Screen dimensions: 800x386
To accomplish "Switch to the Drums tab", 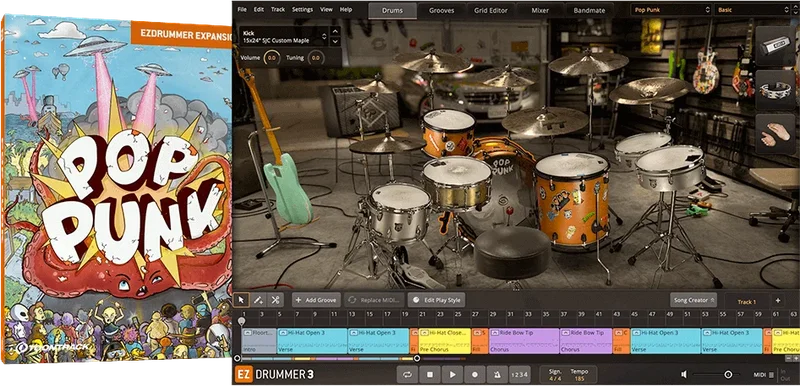I will point(392,10).
